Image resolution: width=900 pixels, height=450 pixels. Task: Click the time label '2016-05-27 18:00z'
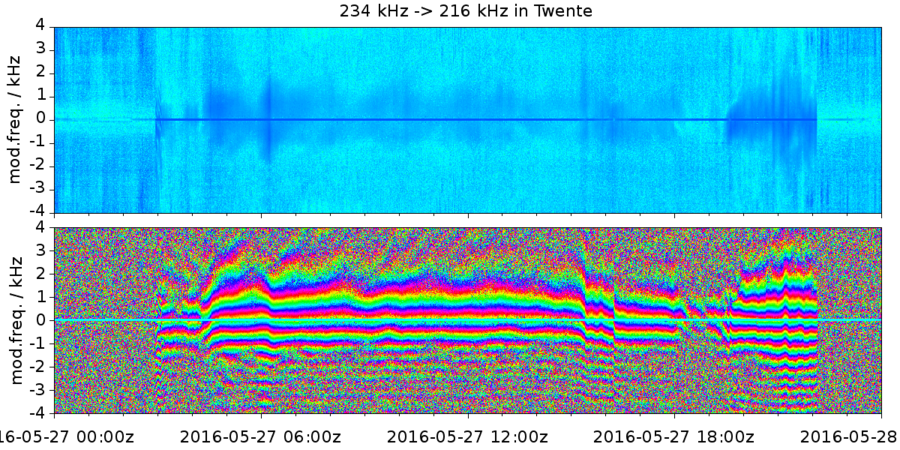(675, 437)
